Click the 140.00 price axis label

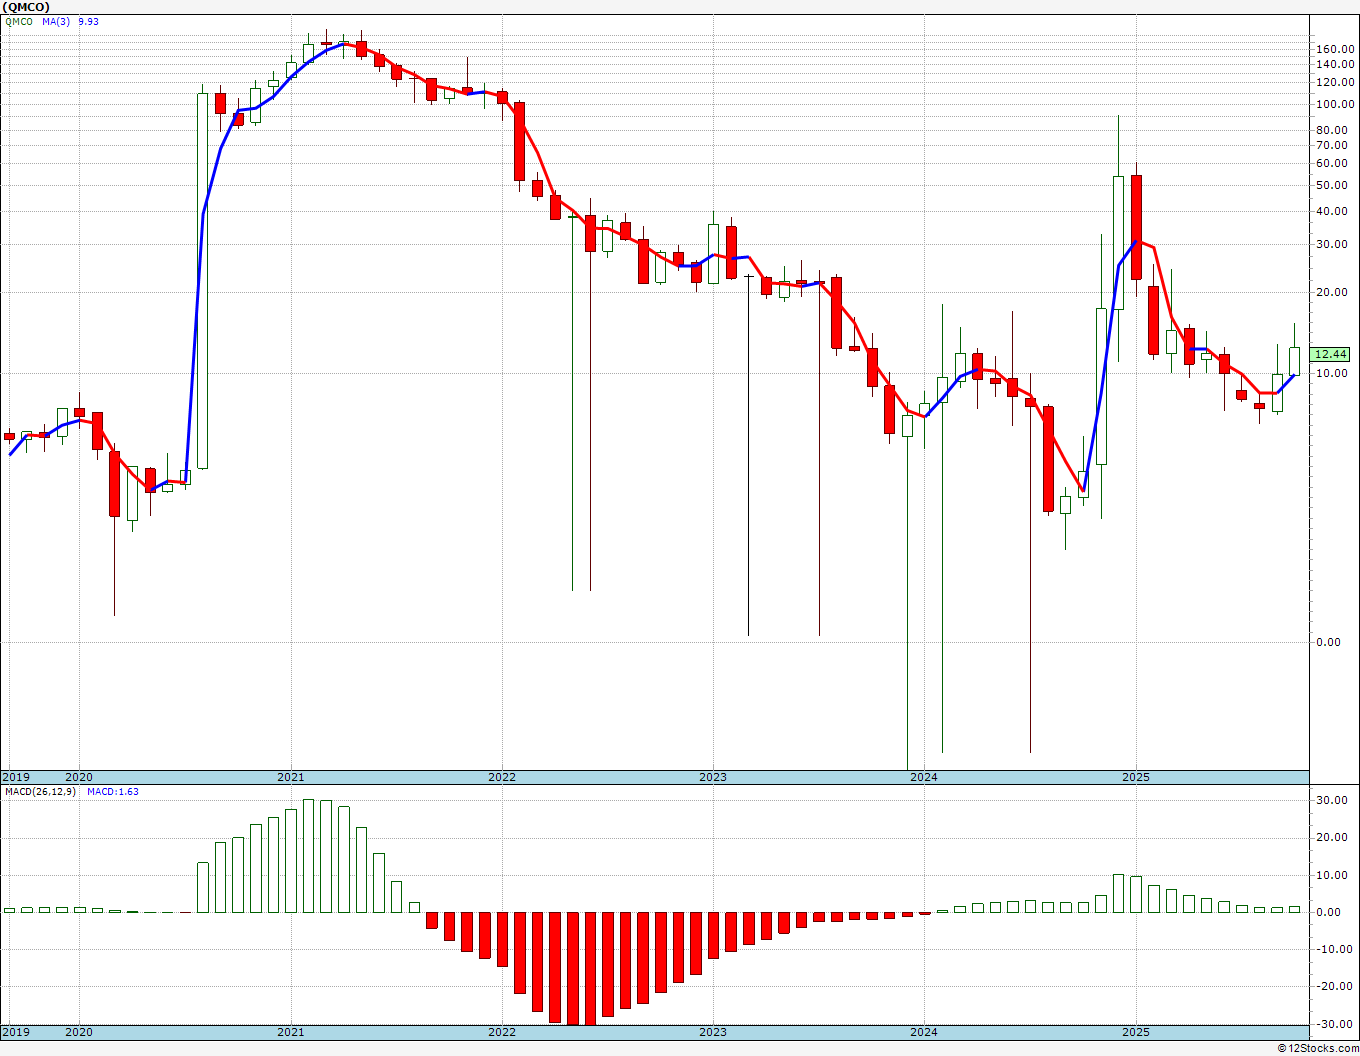[x=1335, y=64]
